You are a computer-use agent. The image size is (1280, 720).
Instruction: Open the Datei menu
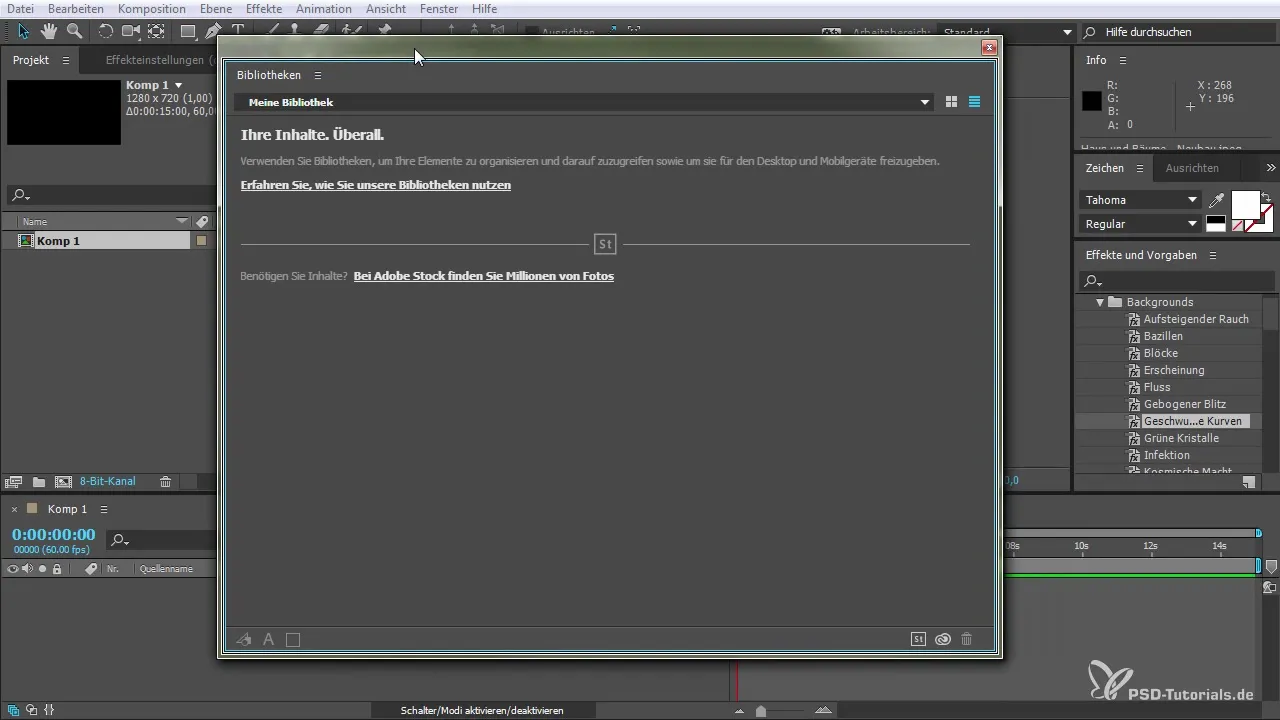point(20,8)
